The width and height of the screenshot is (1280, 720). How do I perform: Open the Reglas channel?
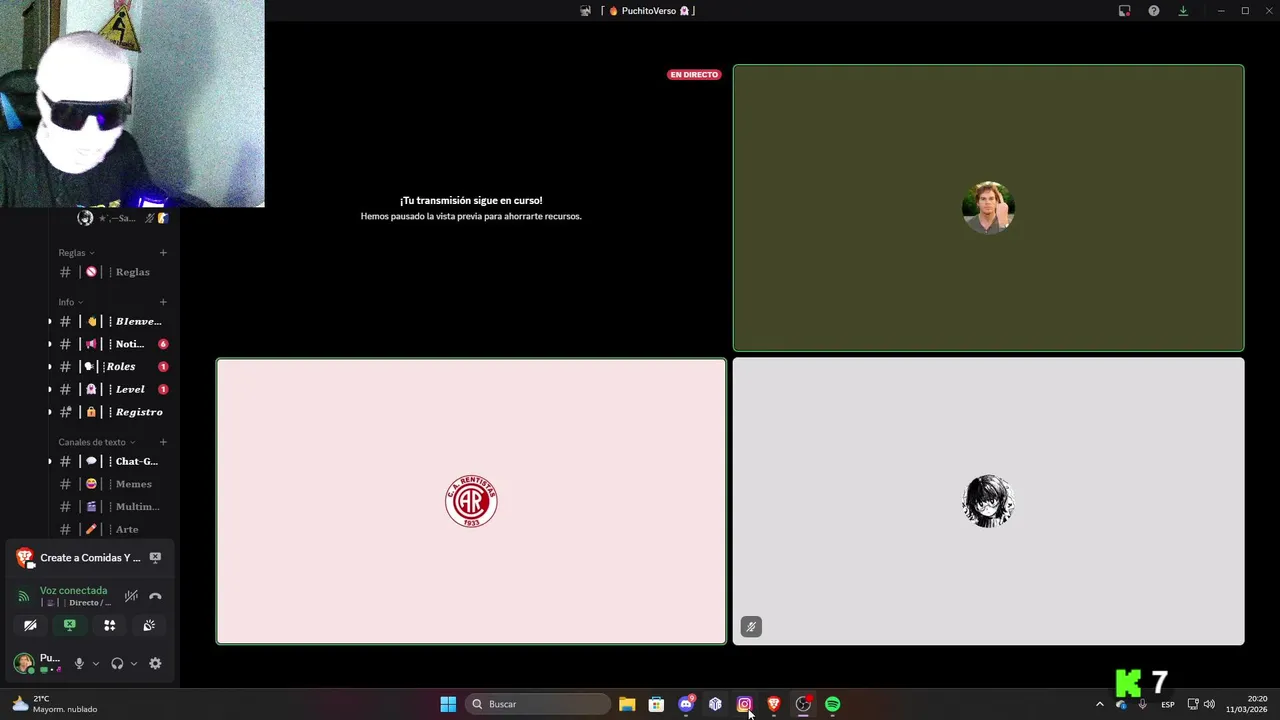tap(112, 272)
